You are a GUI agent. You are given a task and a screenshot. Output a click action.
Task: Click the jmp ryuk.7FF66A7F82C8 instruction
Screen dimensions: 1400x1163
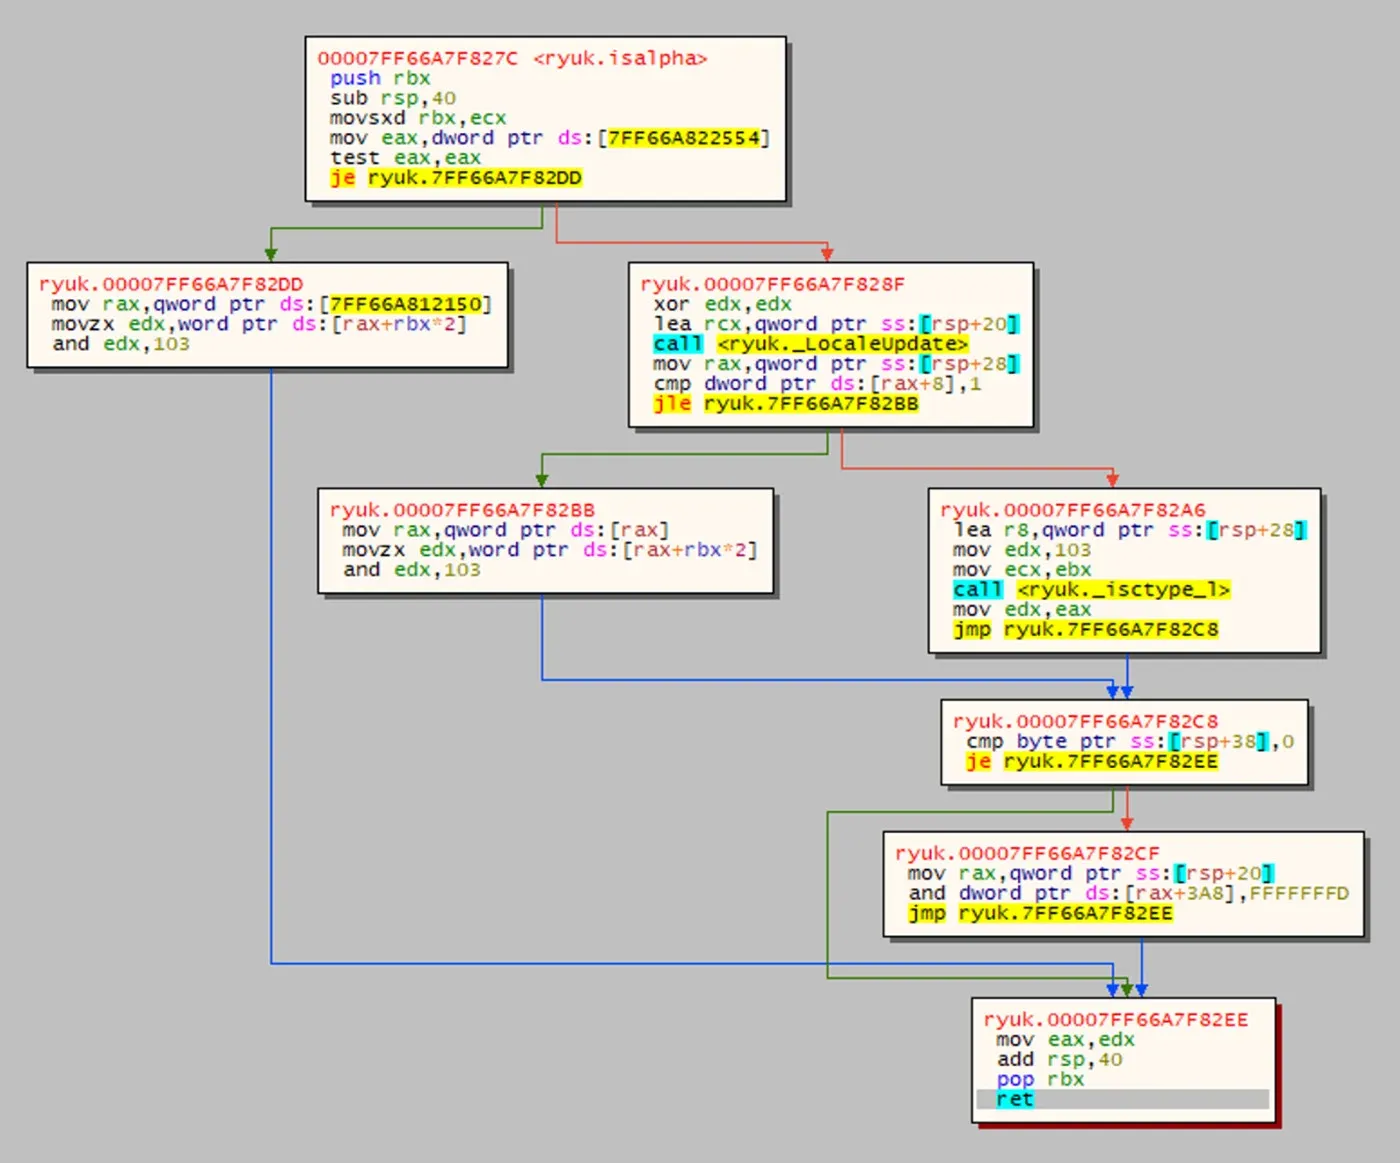point(1085,630)
